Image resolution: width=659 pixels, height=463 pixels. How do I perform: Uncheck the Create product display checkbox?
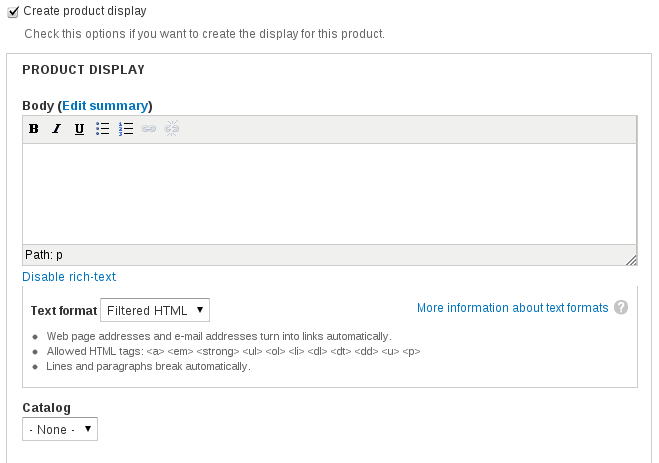click(x=14, y=11)
